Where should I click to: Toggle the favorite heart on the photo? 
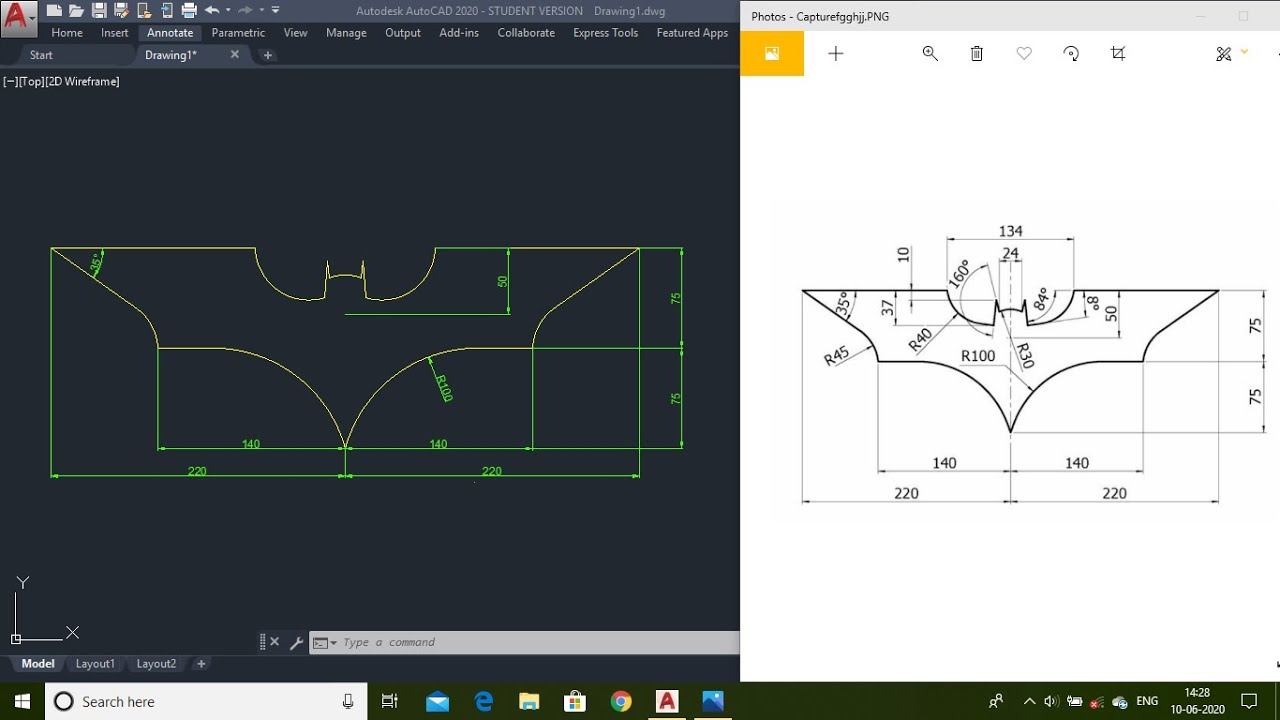[1024, 53]
